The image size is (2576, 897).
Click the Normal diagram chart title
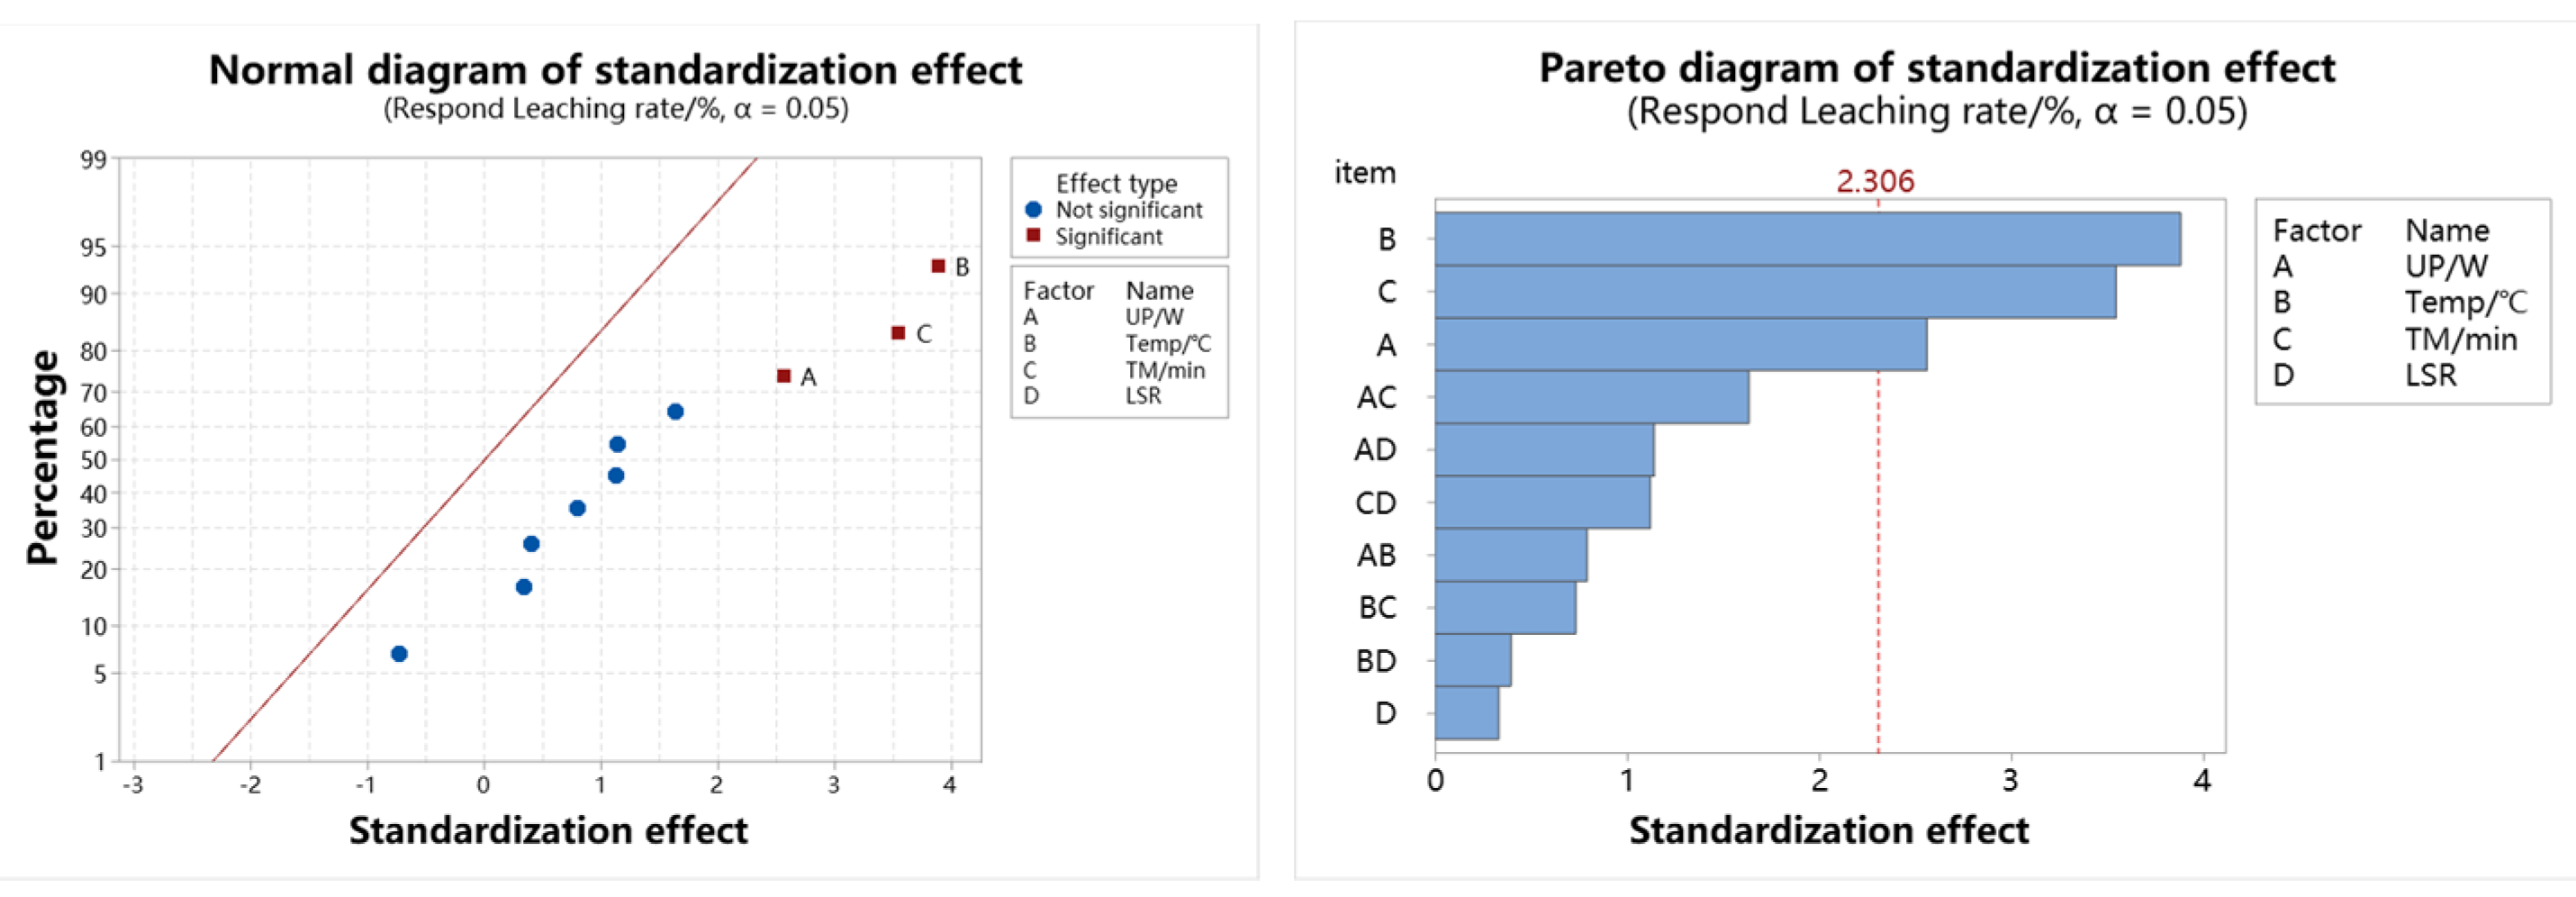click(x=615, y=70)
